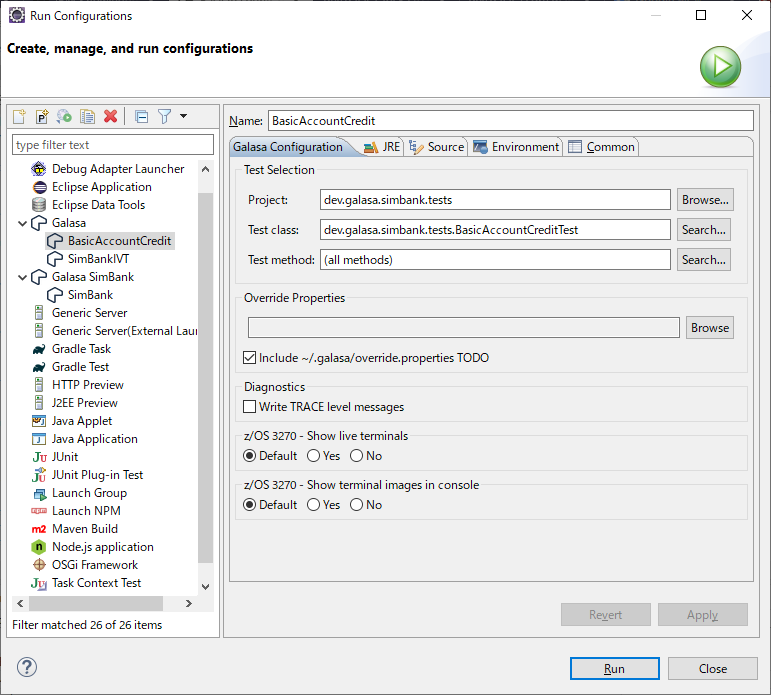
Task: Delete selected configuration with red X
Action: pyautogui.click(x=111, y=117)
